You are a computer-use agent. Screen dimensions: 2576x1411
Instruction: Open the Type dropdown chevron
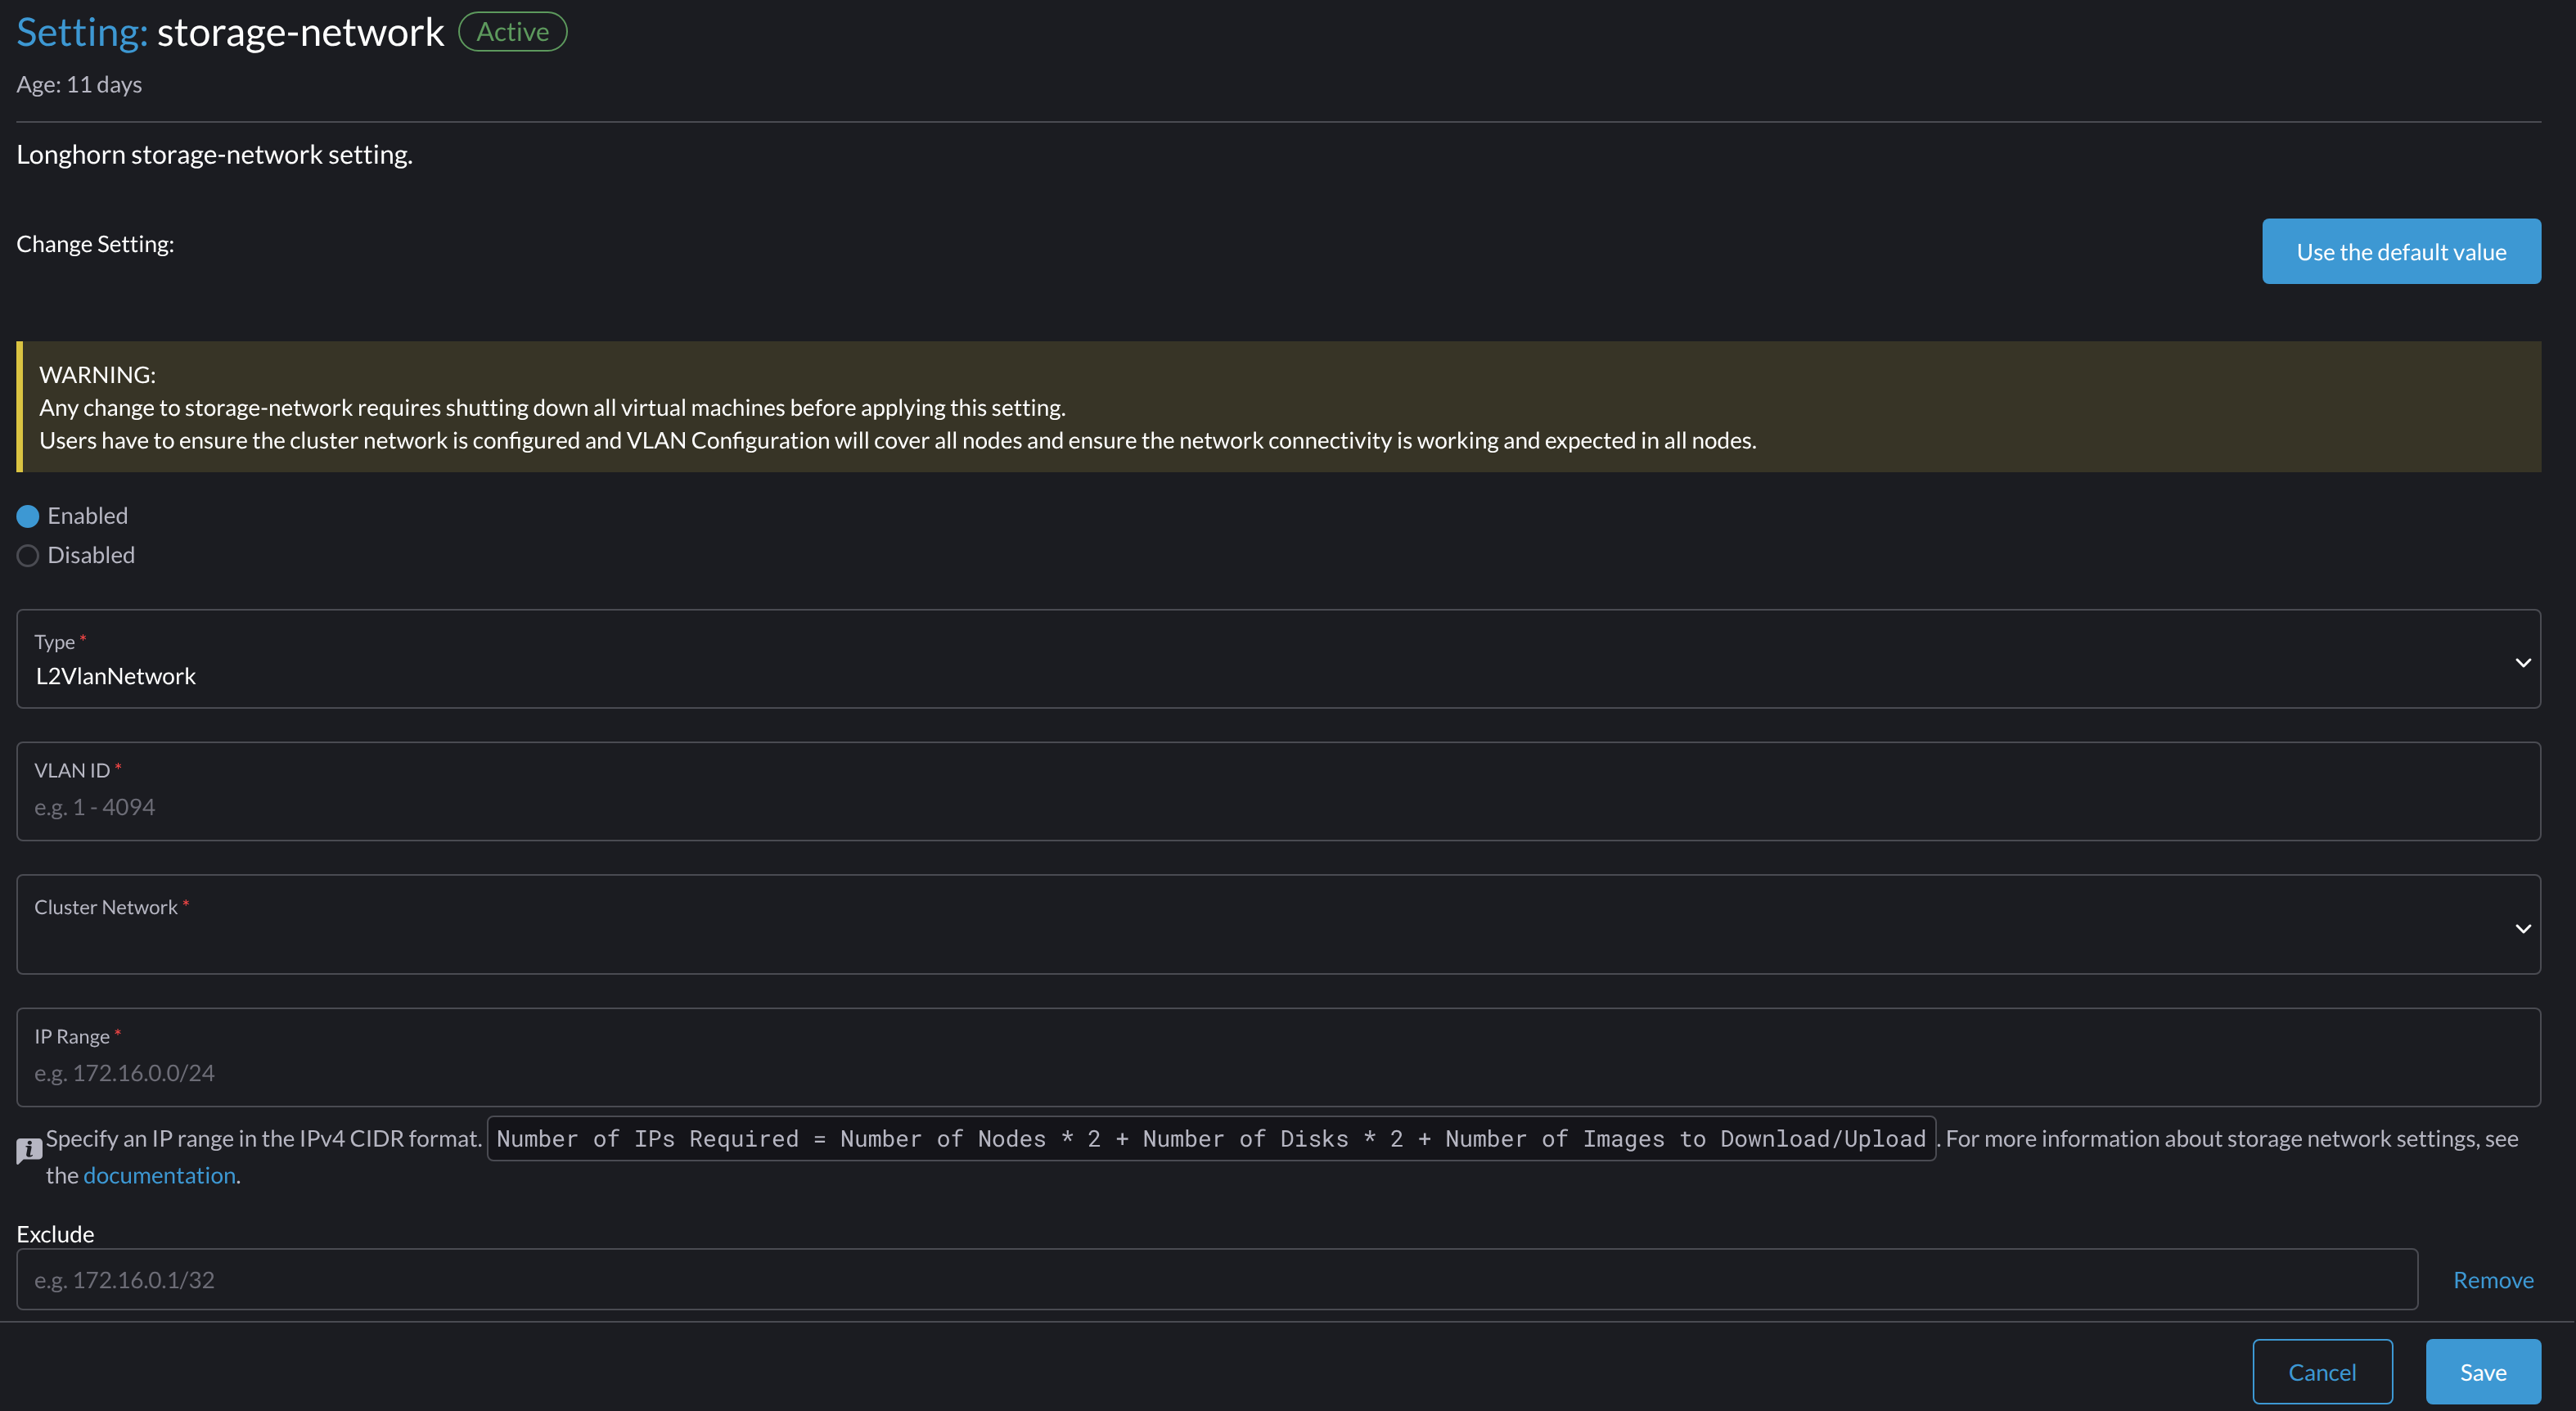point(2523,661)
